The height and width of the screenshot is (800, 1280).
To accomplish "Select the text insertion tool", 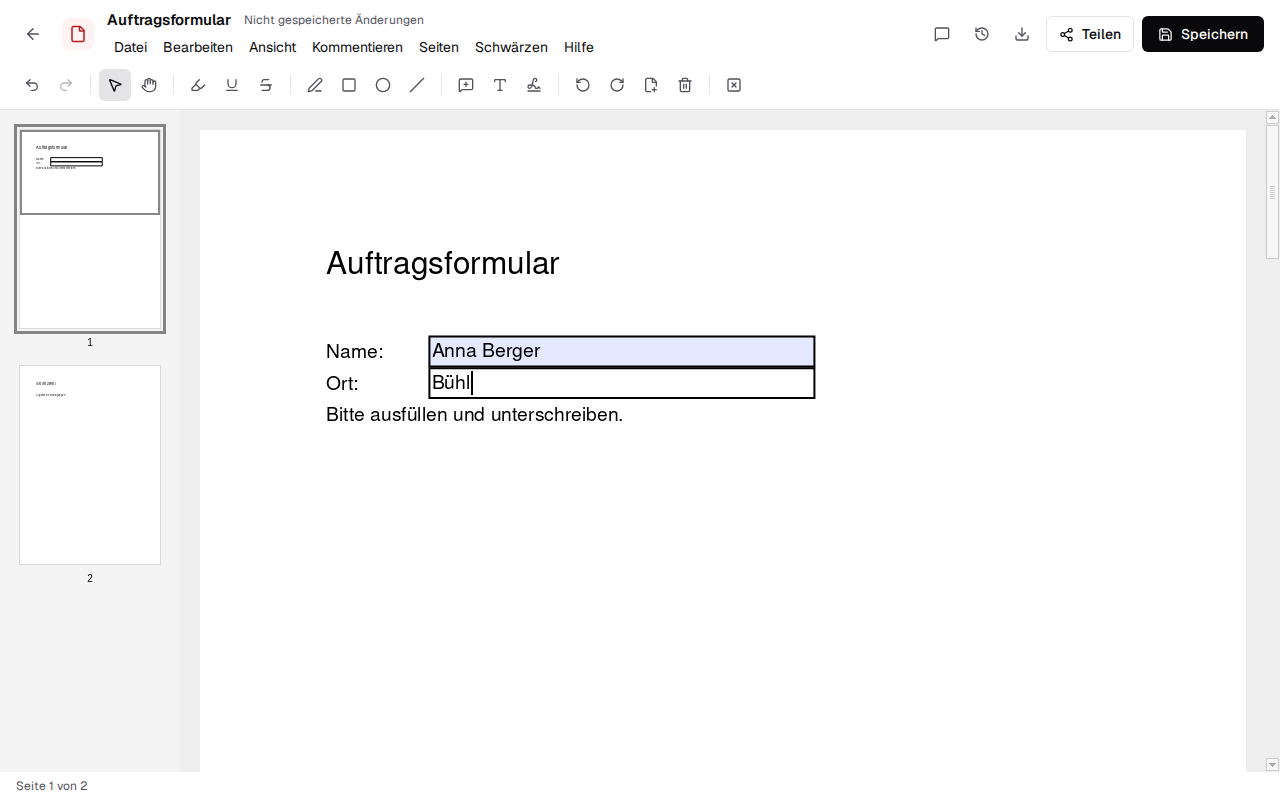I will click(x=500, y=85).
